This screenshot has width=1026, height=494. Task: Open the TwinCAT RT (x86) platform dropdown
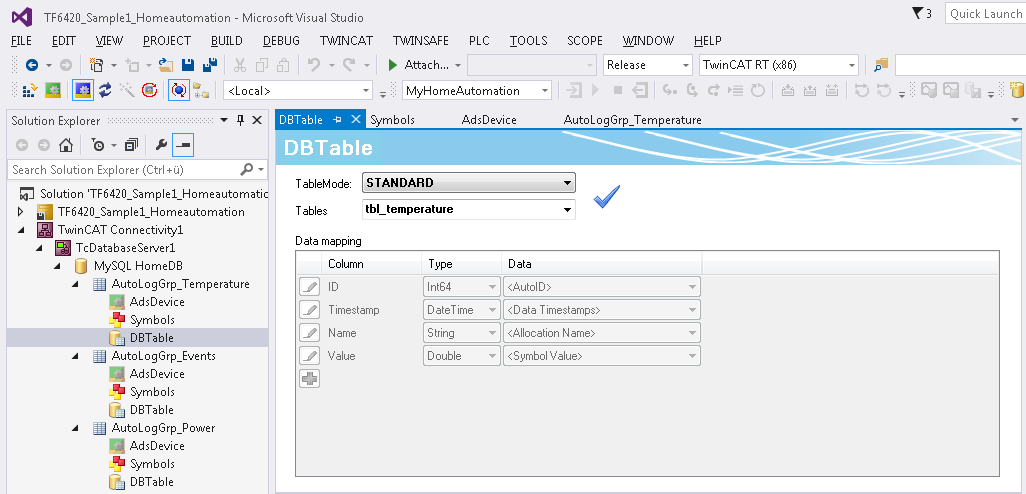(779, 65)
